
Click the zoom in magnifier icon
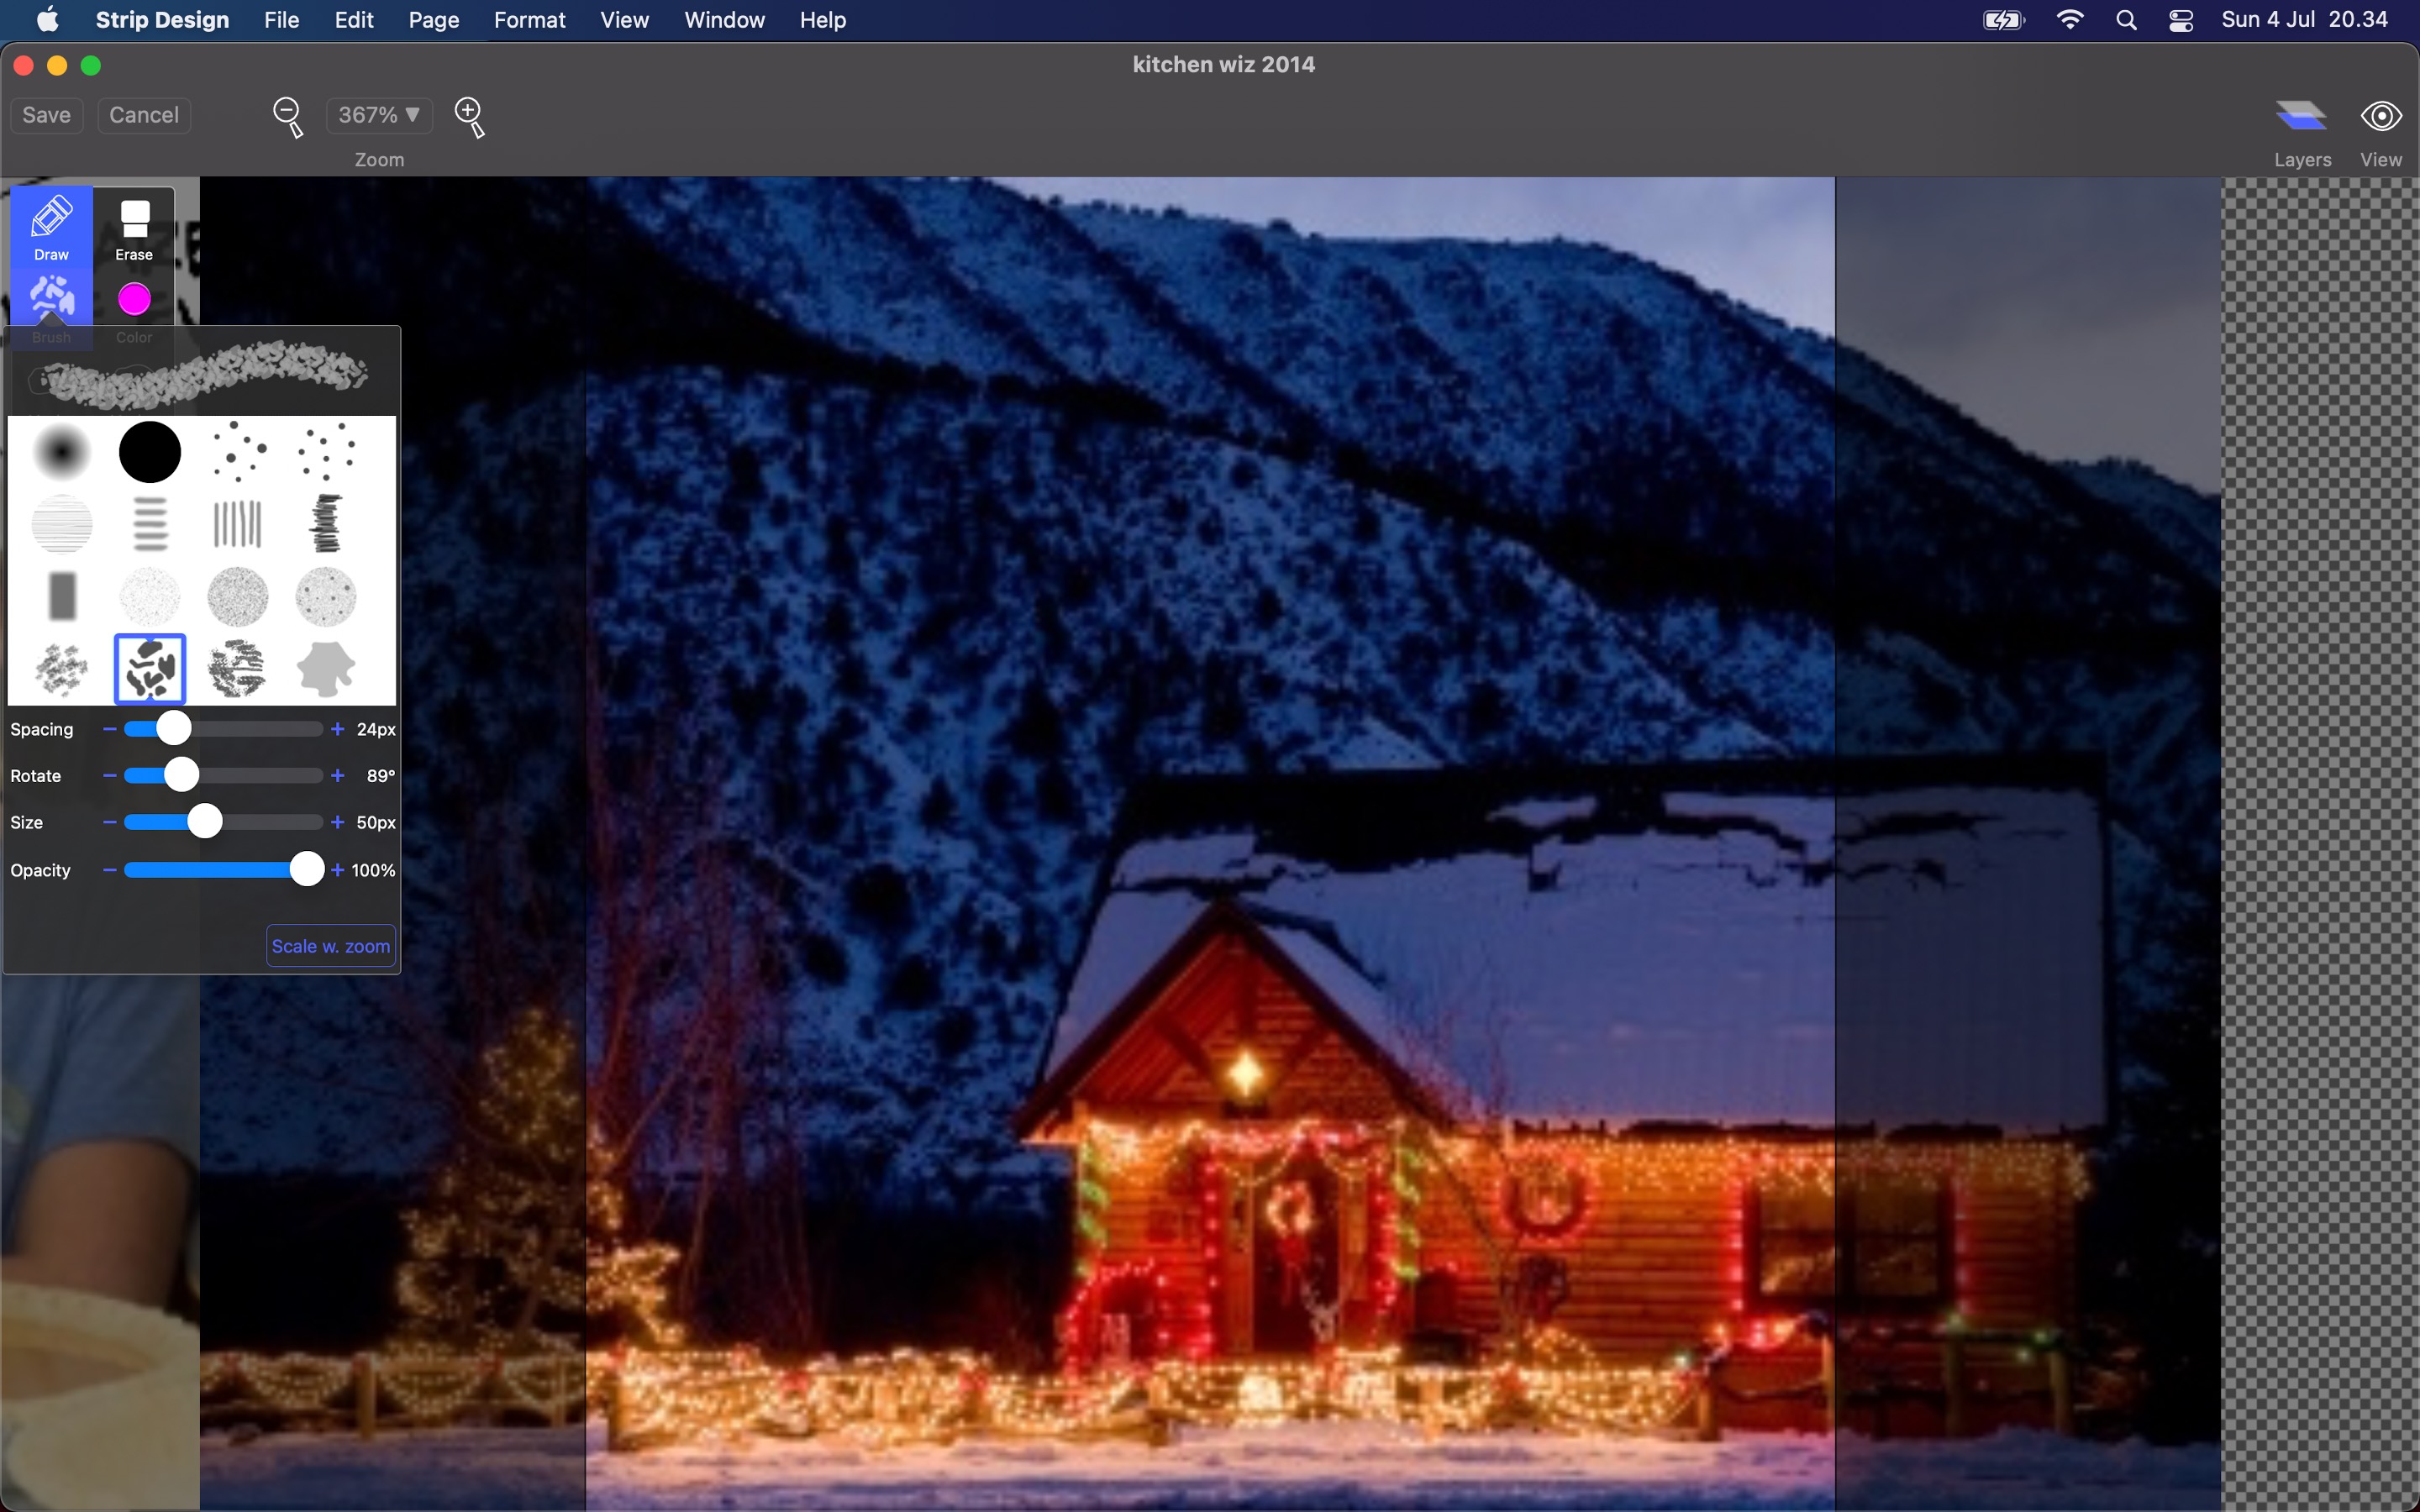(x=469, y=116)
